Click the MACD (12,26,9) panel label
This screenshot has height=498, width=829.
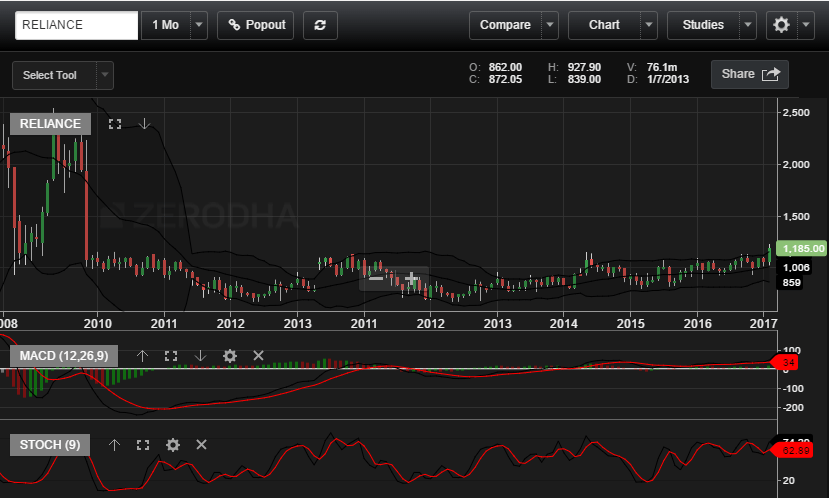tap(64, 356)
